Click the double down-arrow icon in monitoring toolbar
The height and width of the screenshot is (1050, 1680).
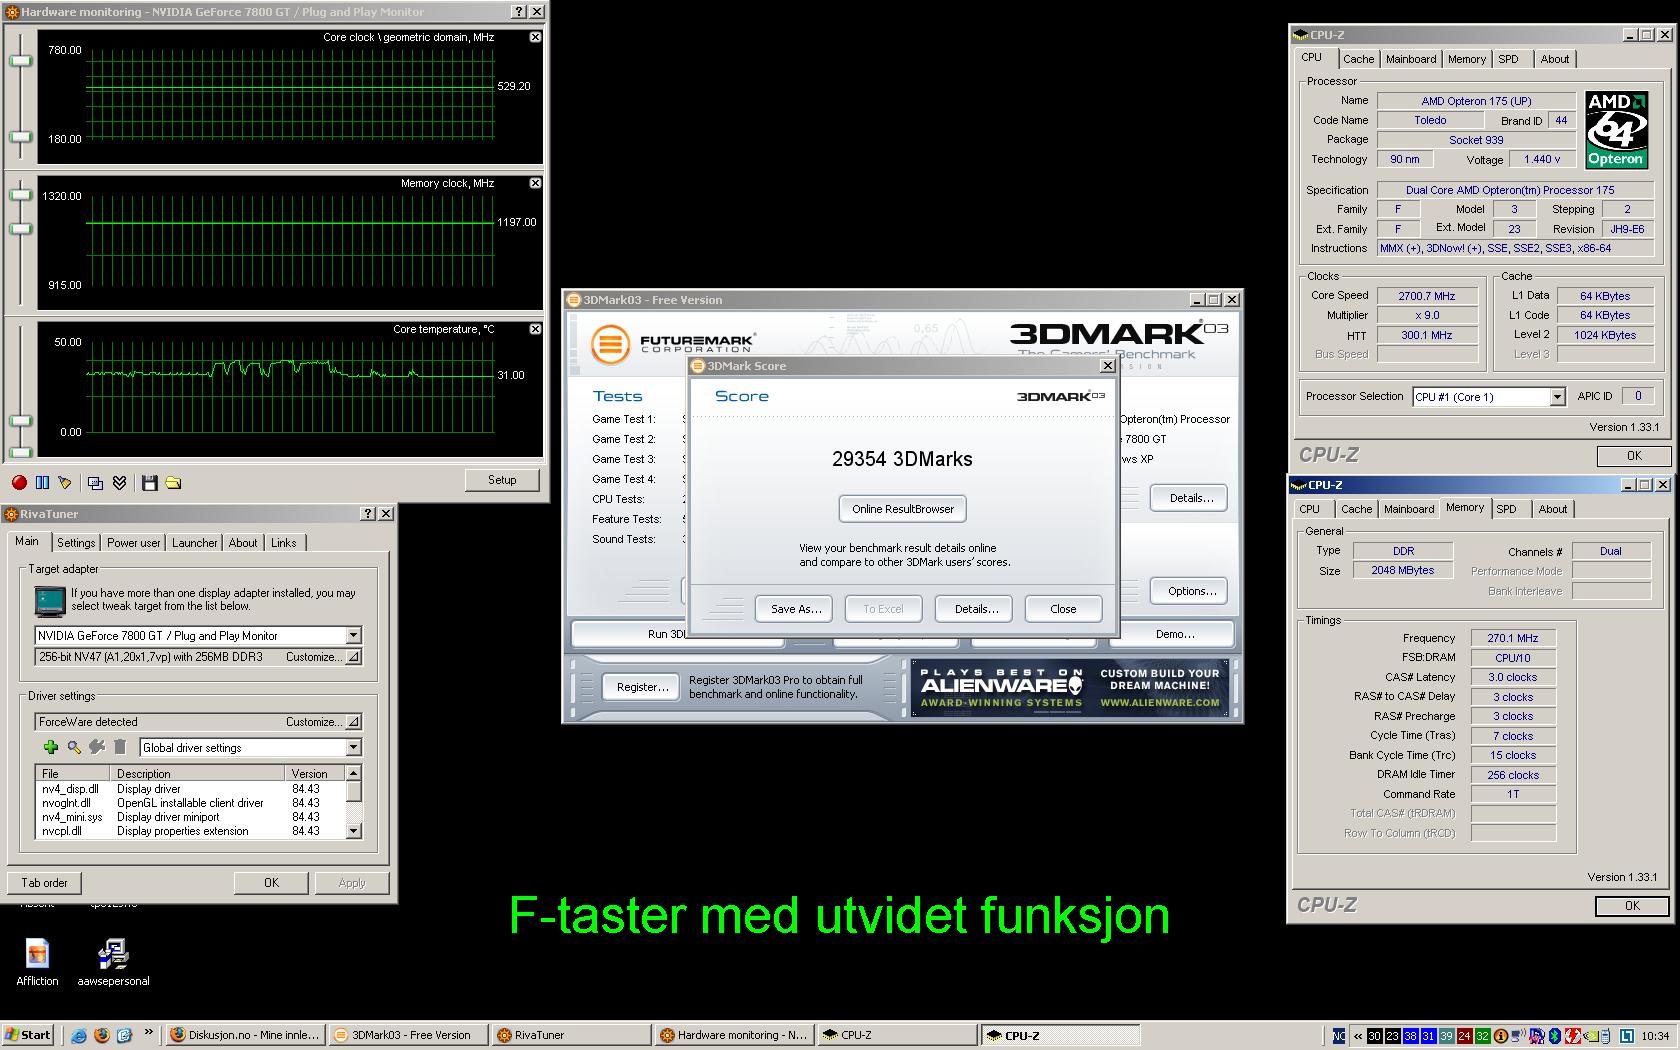click(119, 483)
